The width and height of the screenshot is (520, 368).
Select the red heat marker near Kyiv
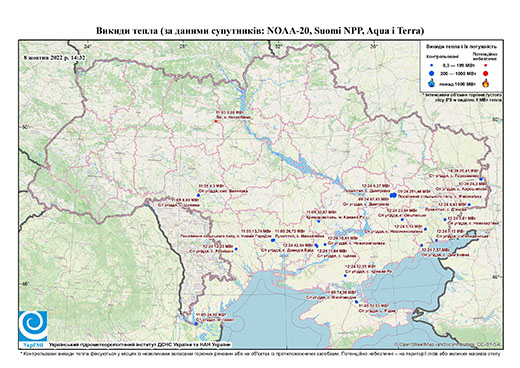216,121
